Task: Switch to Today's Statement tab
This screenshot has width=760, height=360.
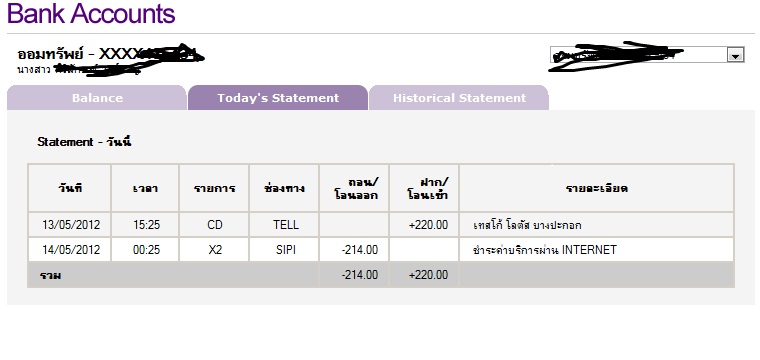Action: [x=278, y=98]
